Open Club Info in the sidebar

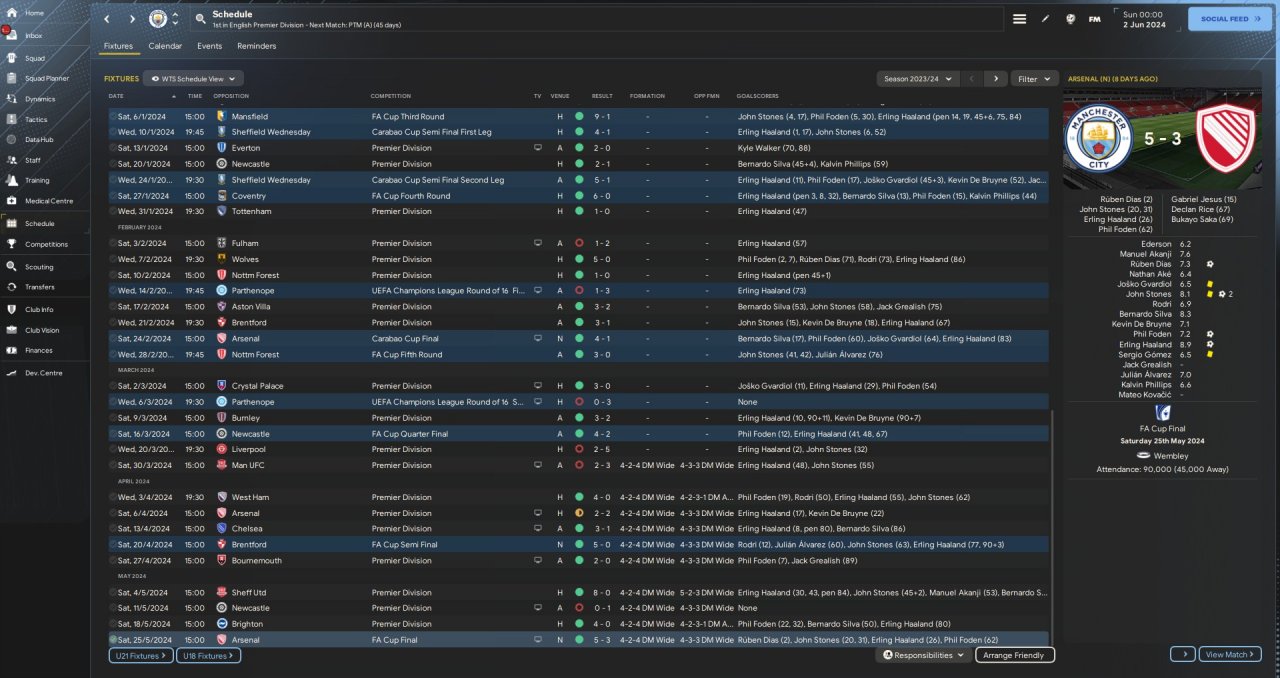(39, 310)
